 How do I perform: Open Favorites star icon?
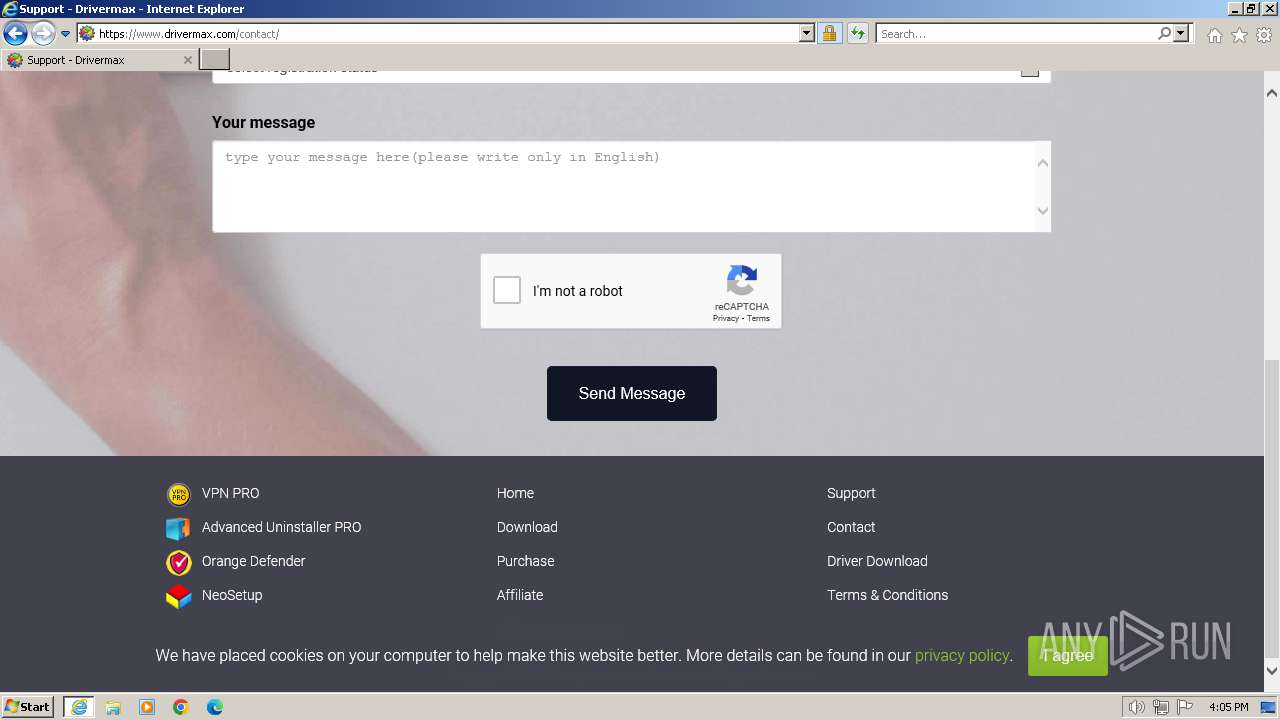click(1239, 35)
